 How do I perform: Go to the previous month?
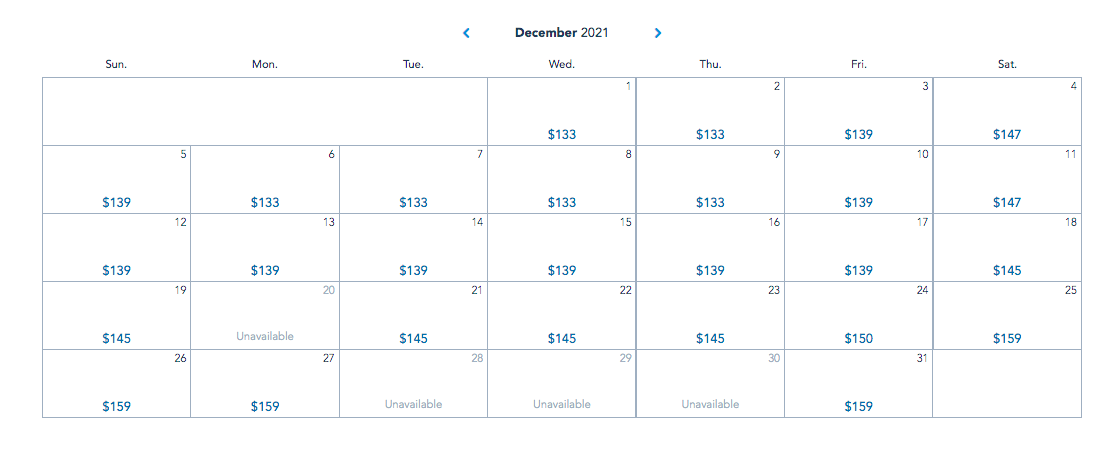click(466, 33)
